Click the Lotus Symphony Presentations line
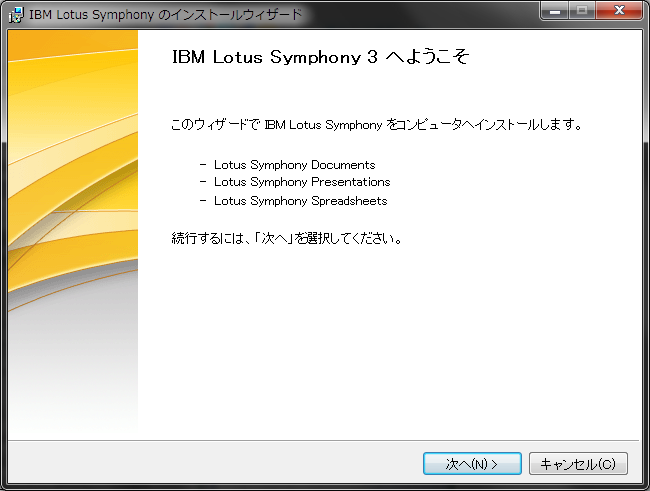This screenshot has height=491, width=650. [302, 182]
